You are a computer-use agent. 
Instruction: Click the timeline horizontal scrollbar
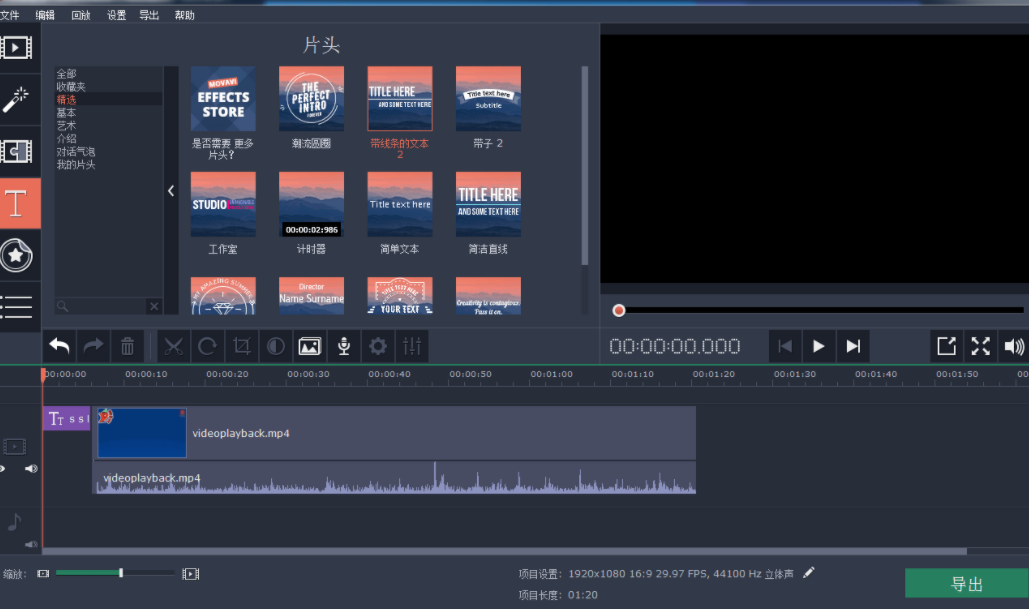pos(504,551)
